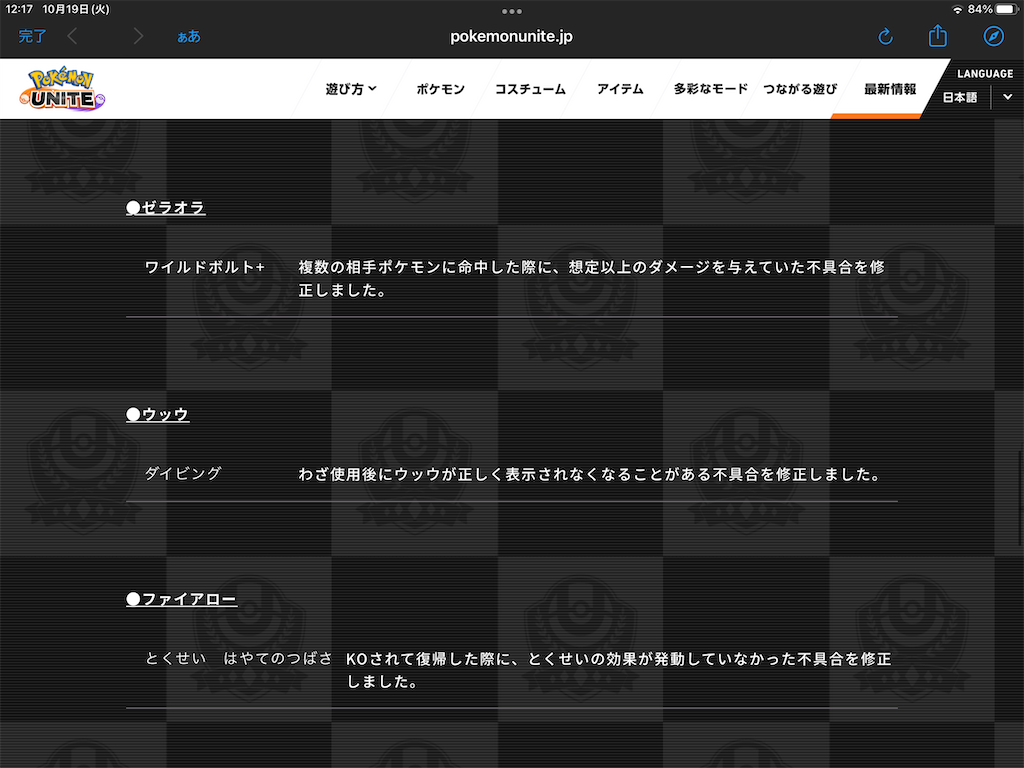Click the ゼラオラ Wild Charge fix description

(592, 278)
